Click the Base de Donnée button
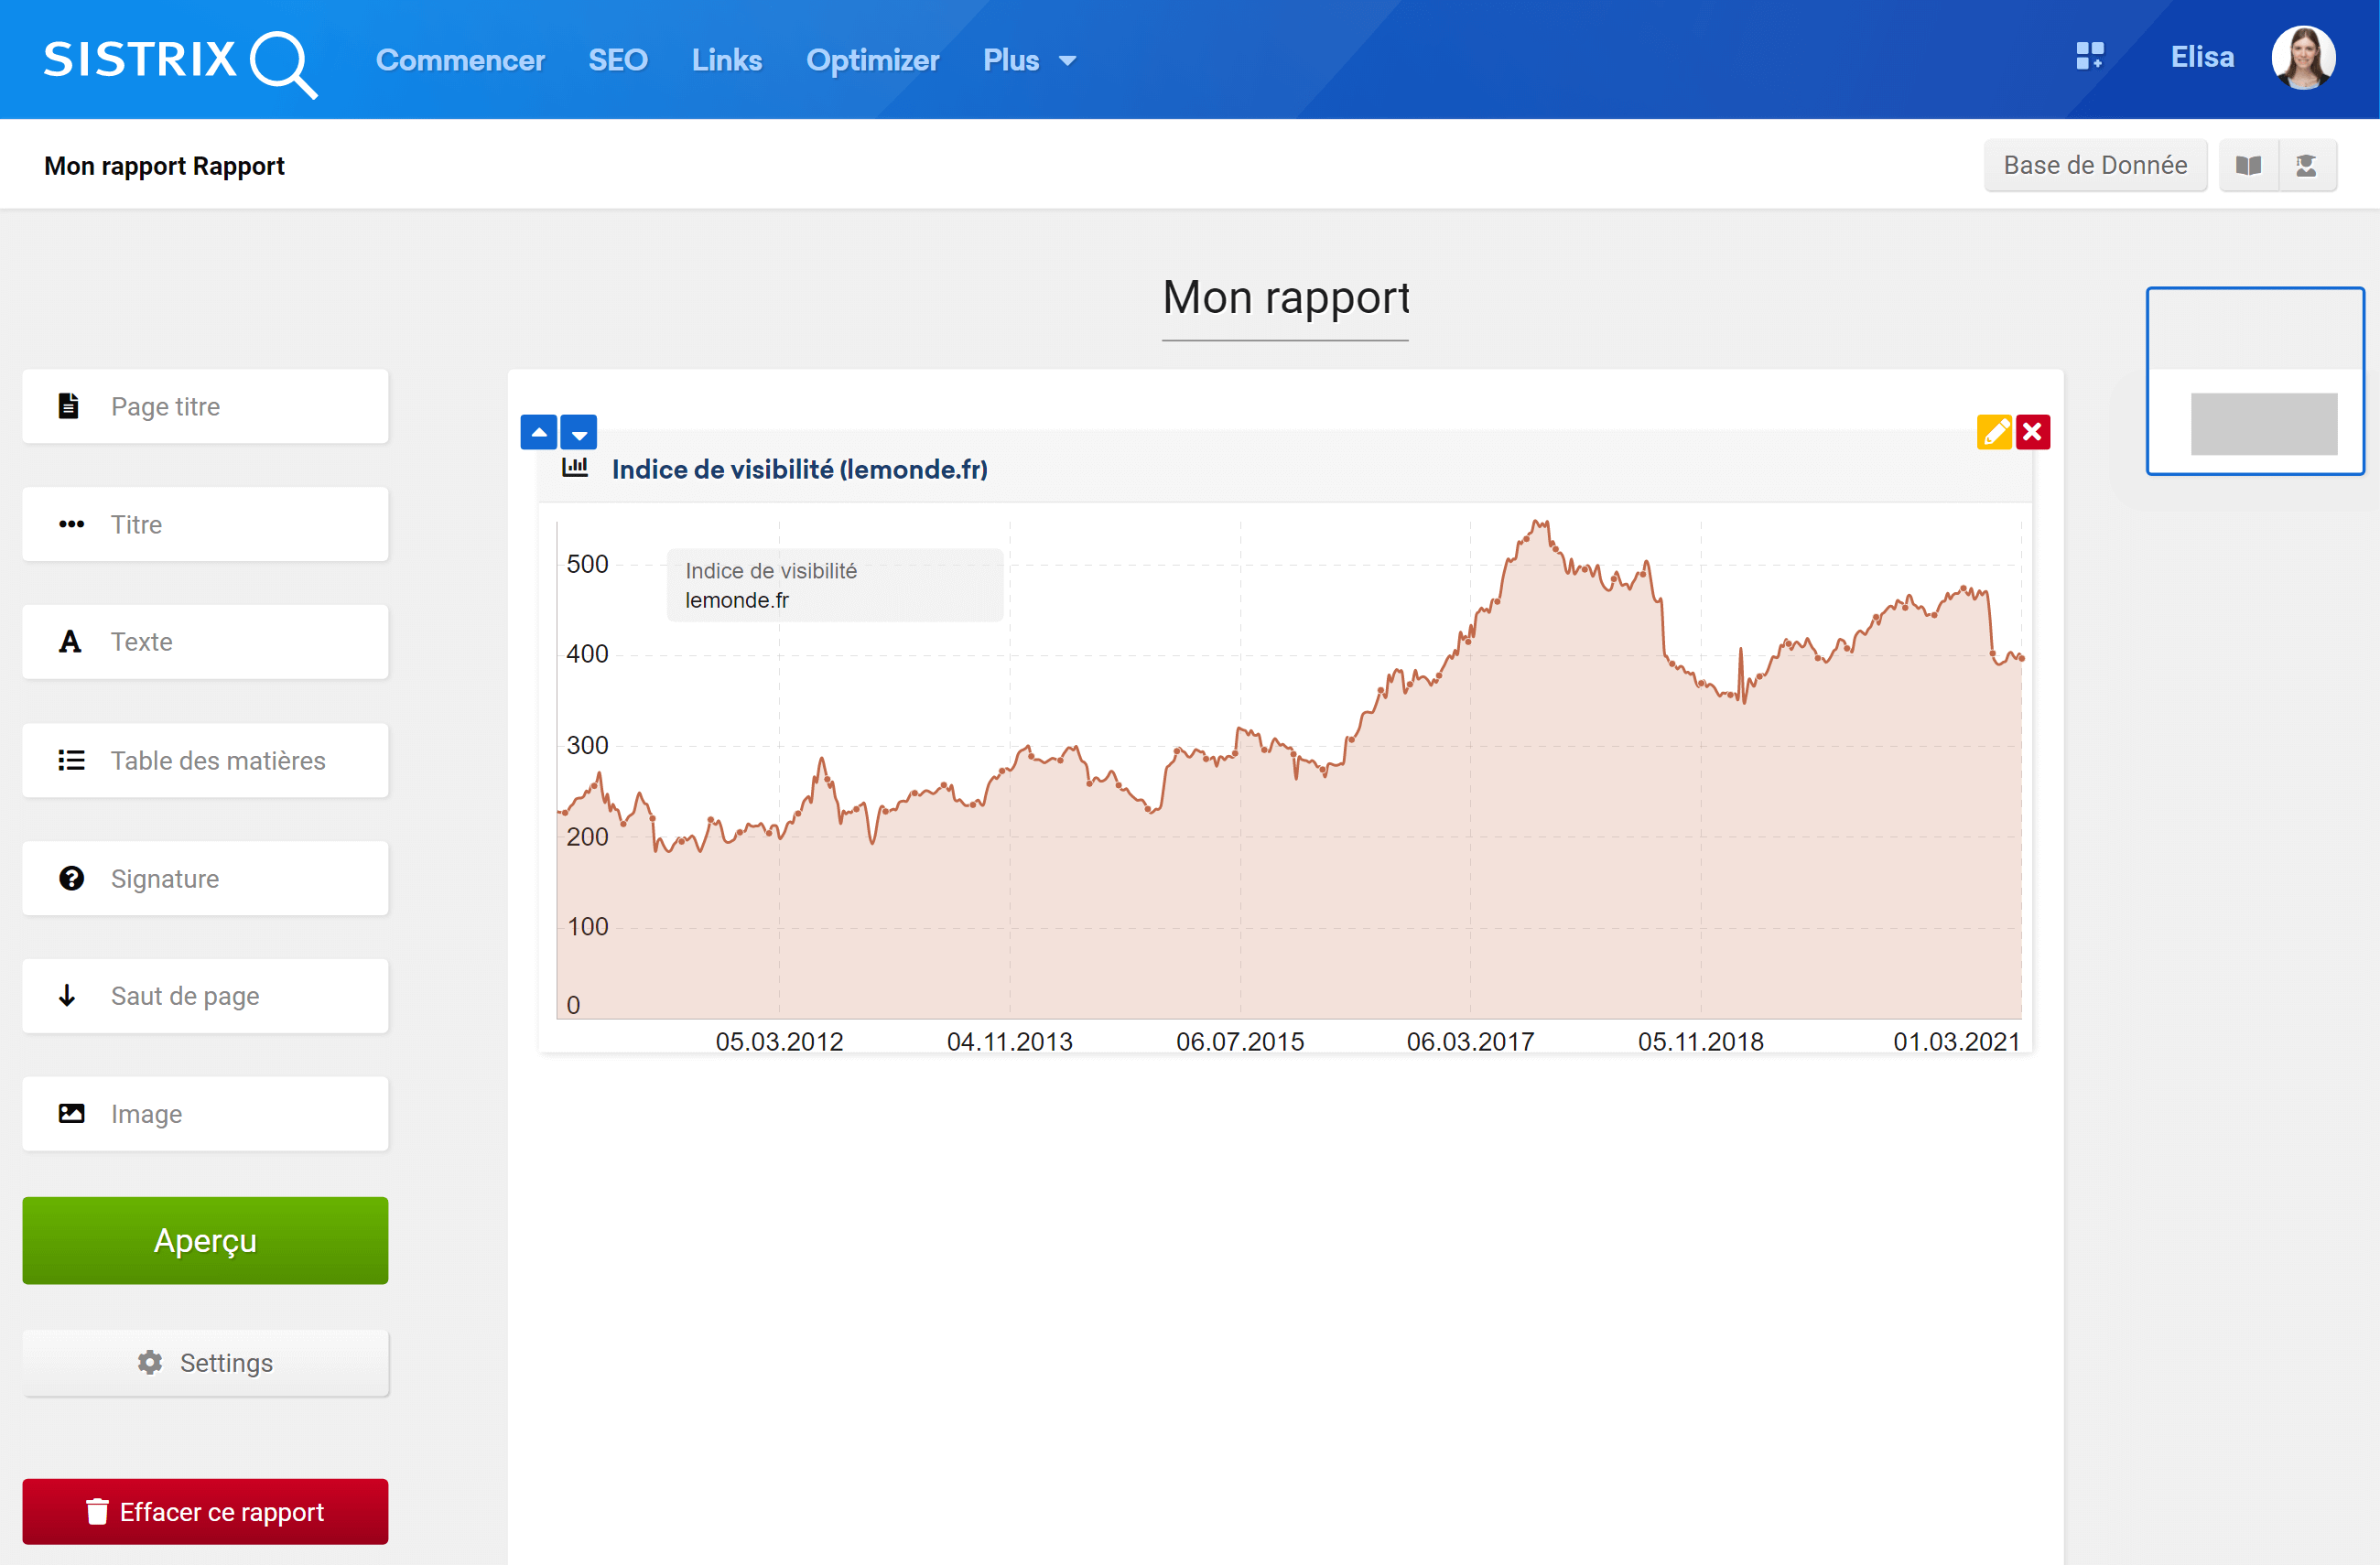The height and width of the screenshot is (1565, 2380). (2095, 165)
